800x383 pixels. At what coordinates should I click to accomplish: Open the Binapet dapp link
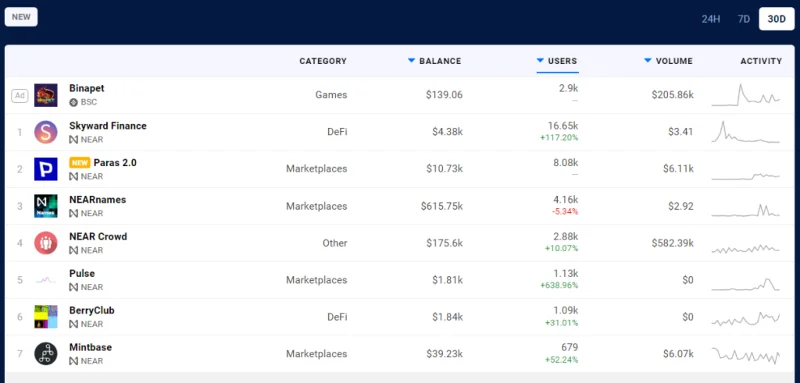point(87,88)
